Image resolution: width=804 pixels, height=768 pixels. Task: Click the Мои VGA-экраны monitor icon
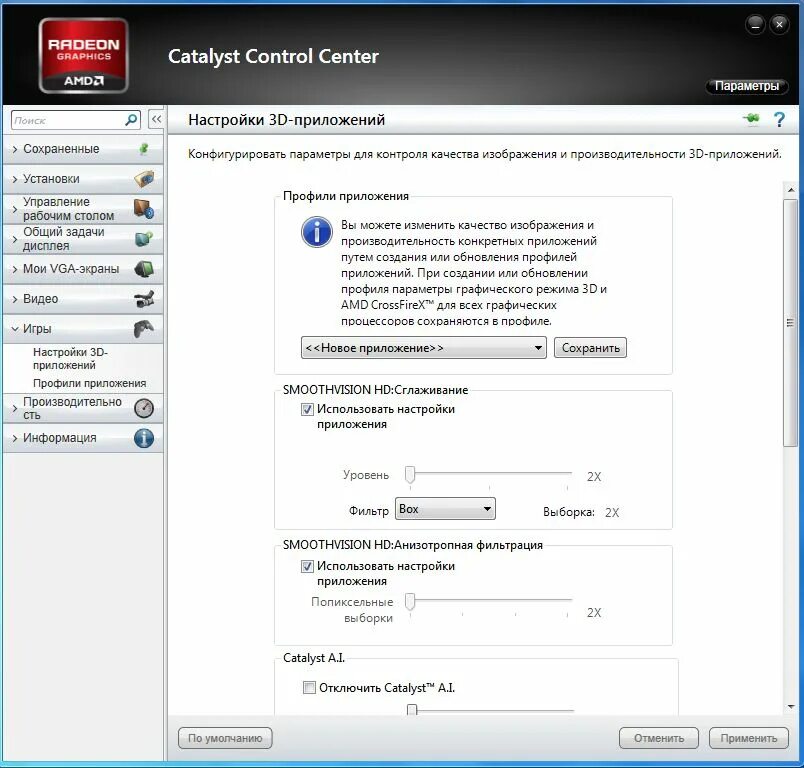[x=144, y=269]
